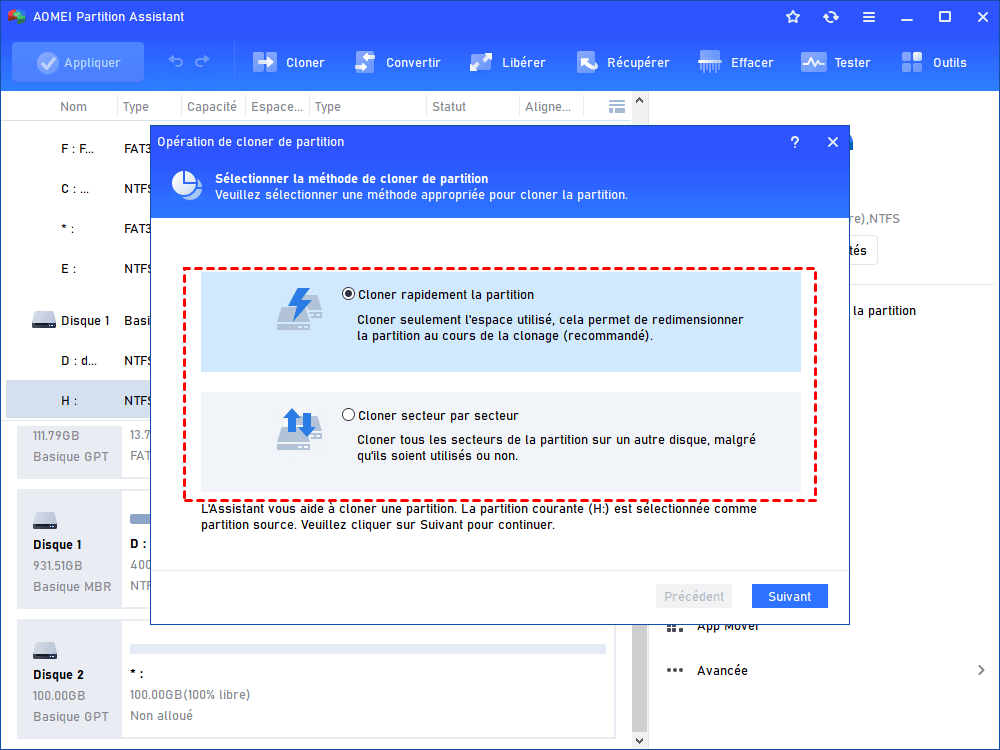1000x750 pixels.
Task: Open the Tester tool
Action: [x=835, y=62]
